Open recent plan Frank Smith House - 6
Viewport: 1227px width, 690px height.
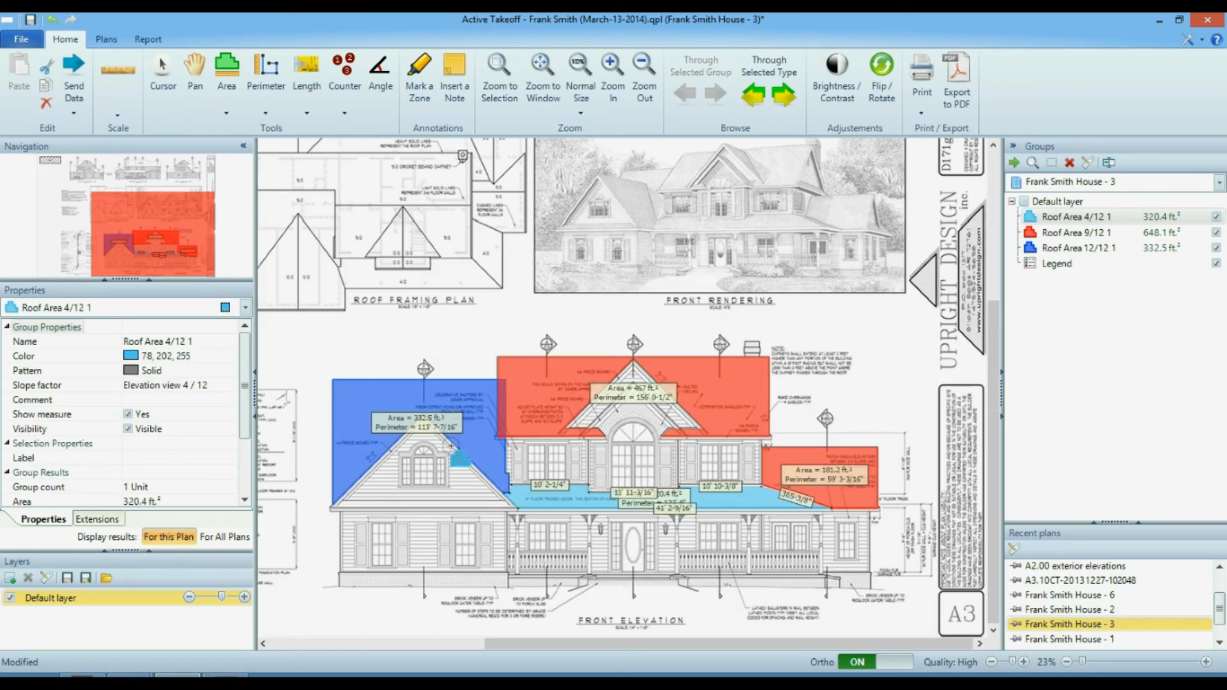1069,595
